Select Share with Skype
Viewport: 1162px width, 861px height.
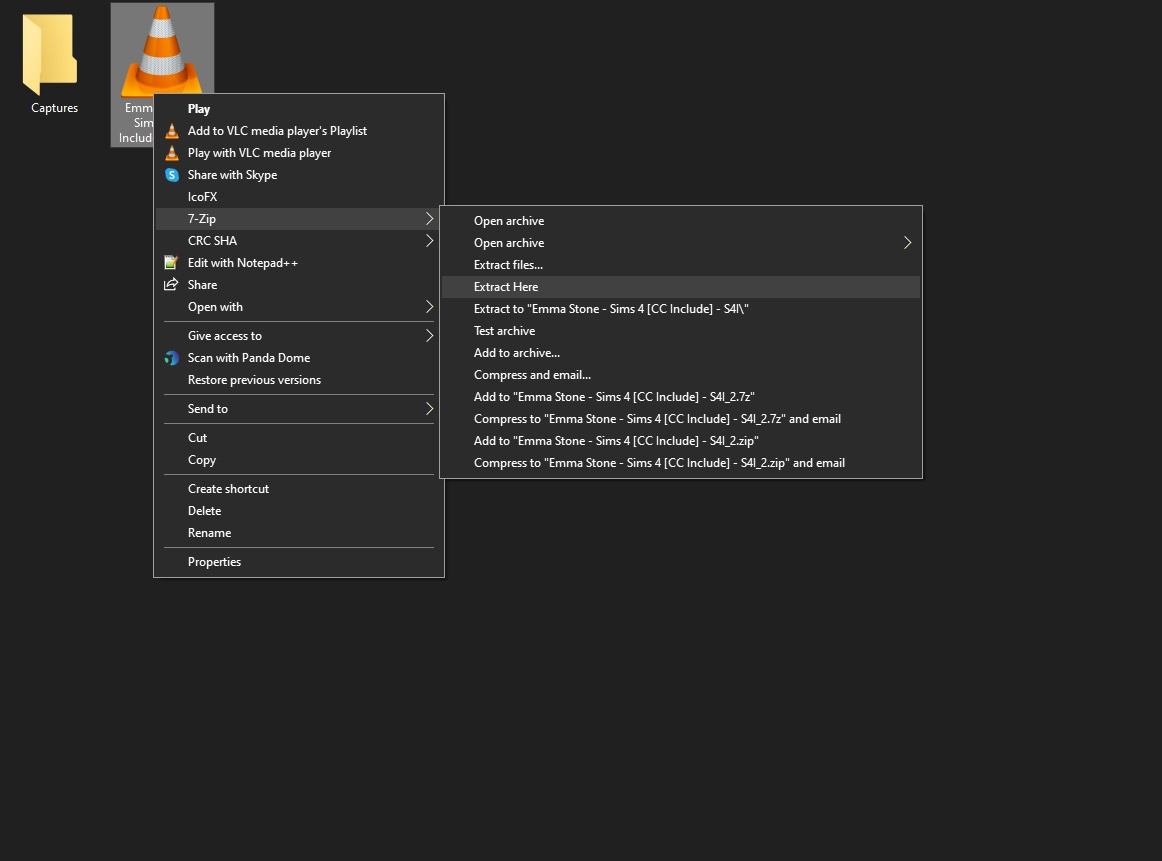[299, 175]
